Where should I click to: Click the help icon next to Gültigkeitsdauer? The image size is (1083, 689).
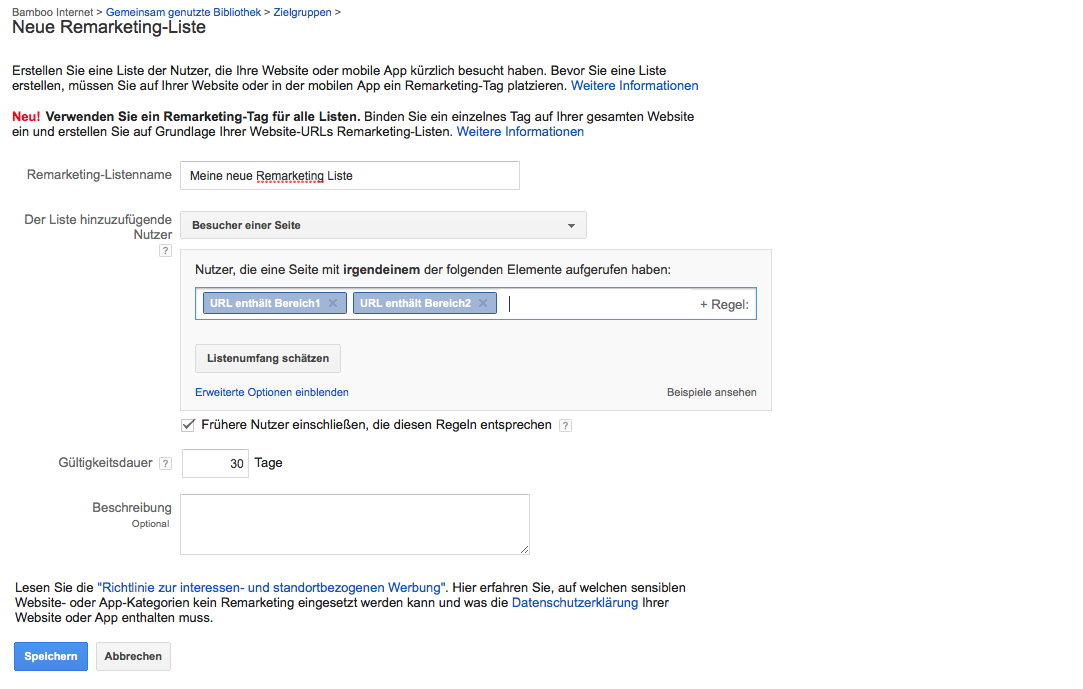tap(164, 462)
